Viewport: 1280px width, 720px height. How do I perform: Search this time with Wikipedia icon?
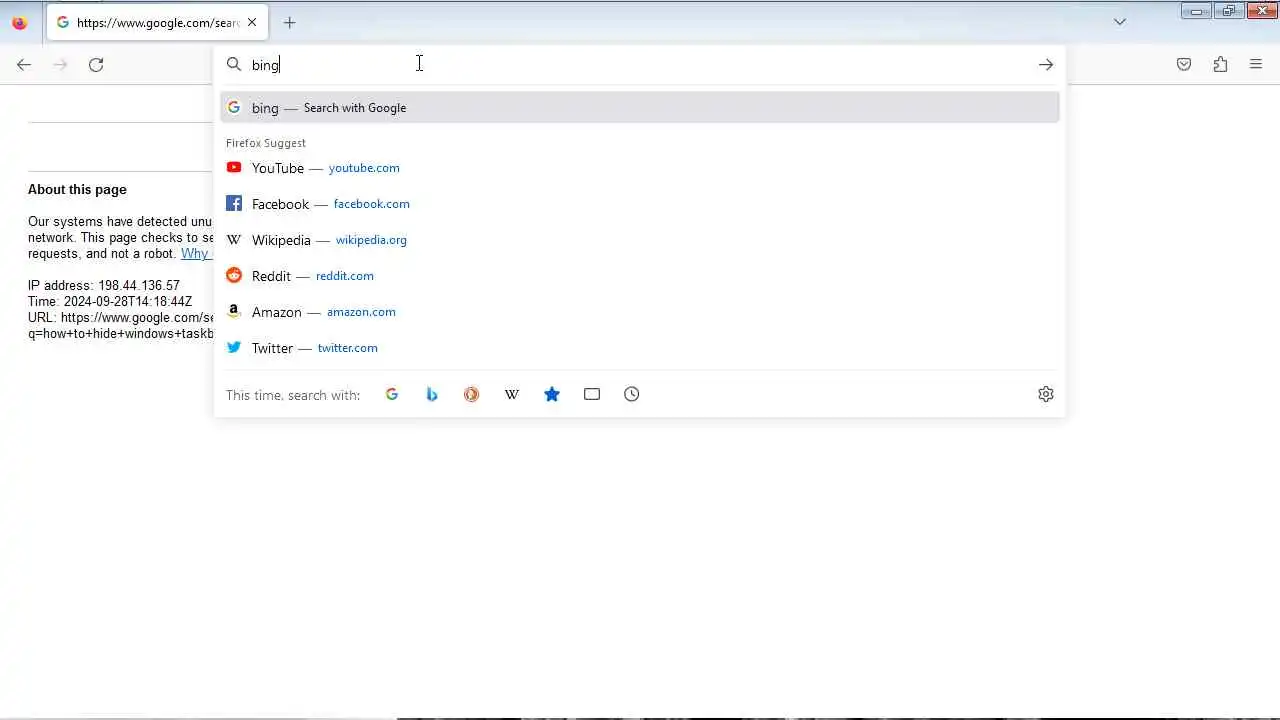(512, 394)
